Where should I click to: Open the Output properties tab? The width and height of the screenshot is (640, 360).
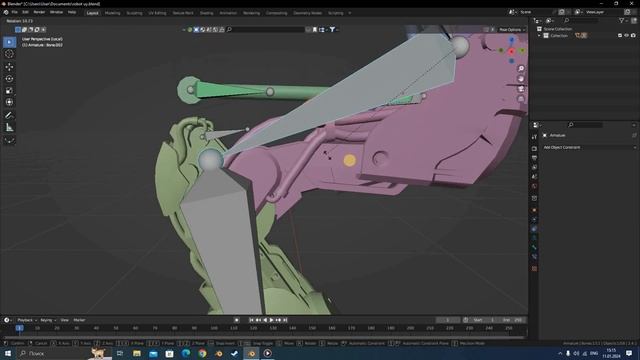click(x=534, y=158)
